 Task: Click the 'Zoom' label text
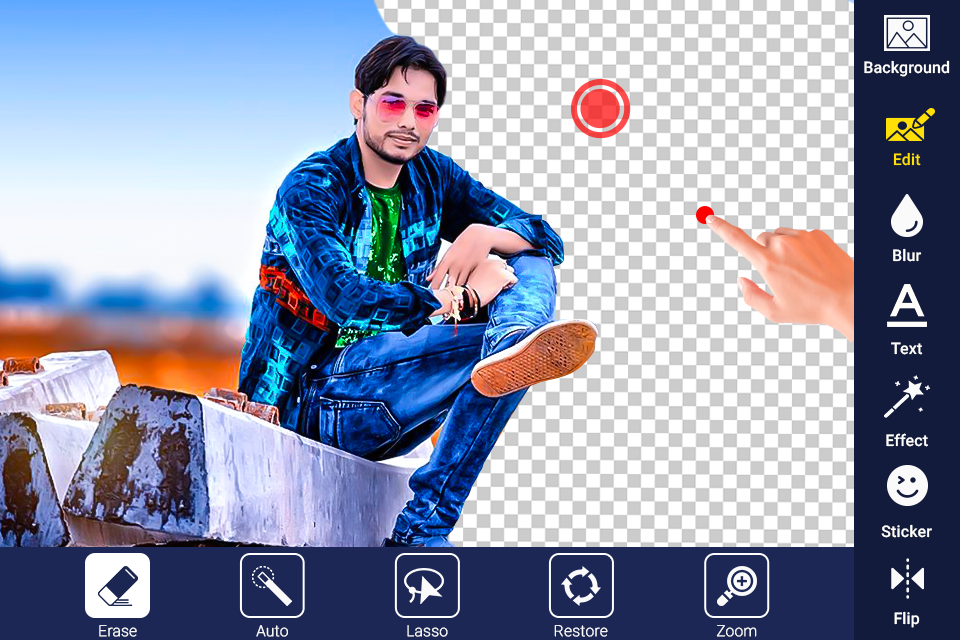tap(737, 631)
